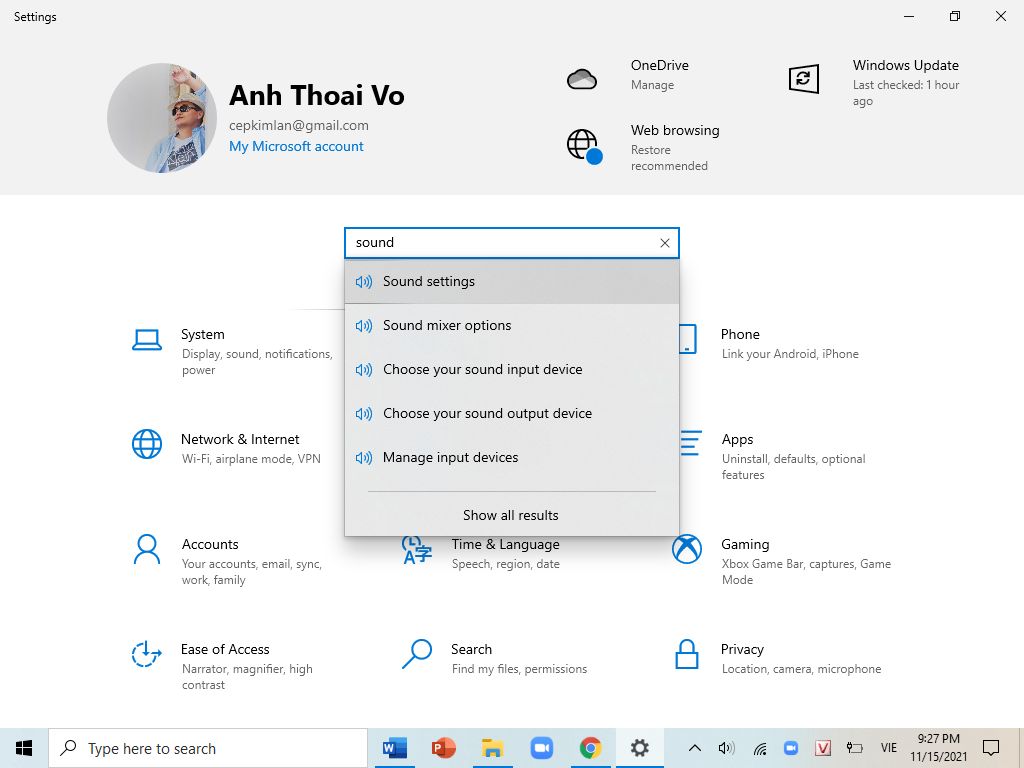
Task: Open the Gaming Xbox icon
Action: click(x=687, y=549)
